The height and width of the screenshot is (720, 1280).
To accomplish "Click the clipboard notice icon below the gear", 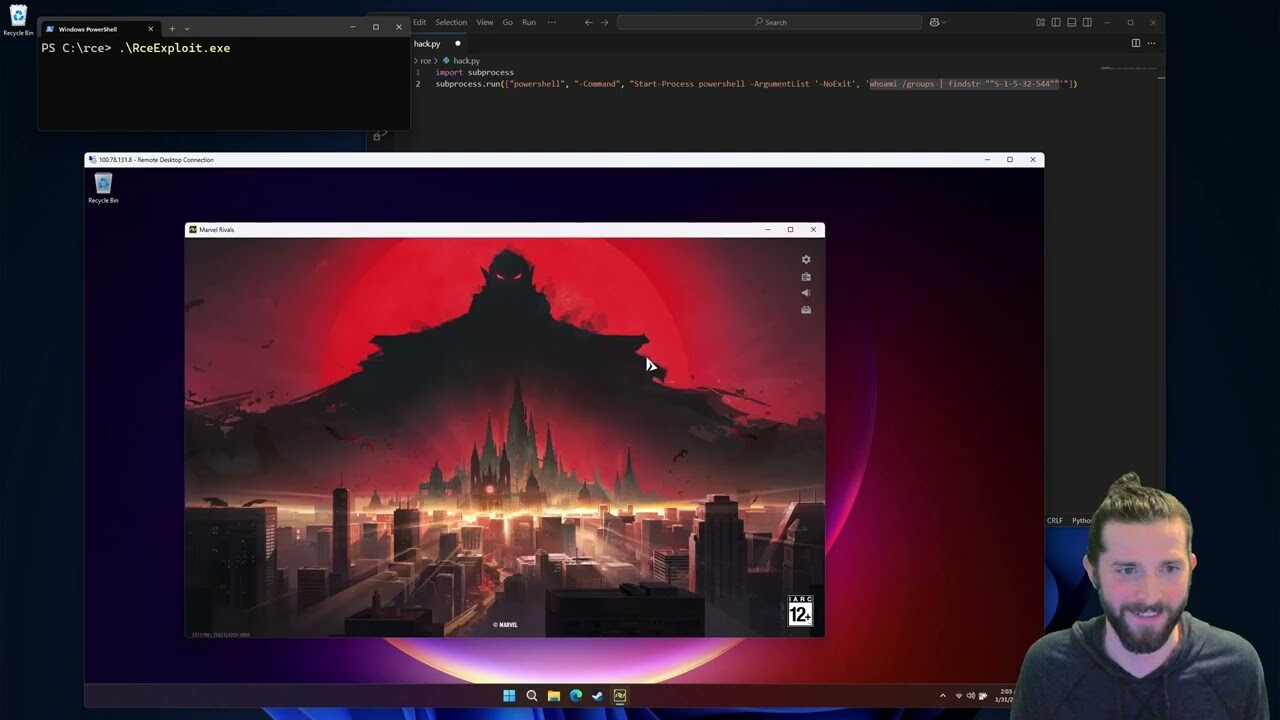I will click(x=806, y=277).
